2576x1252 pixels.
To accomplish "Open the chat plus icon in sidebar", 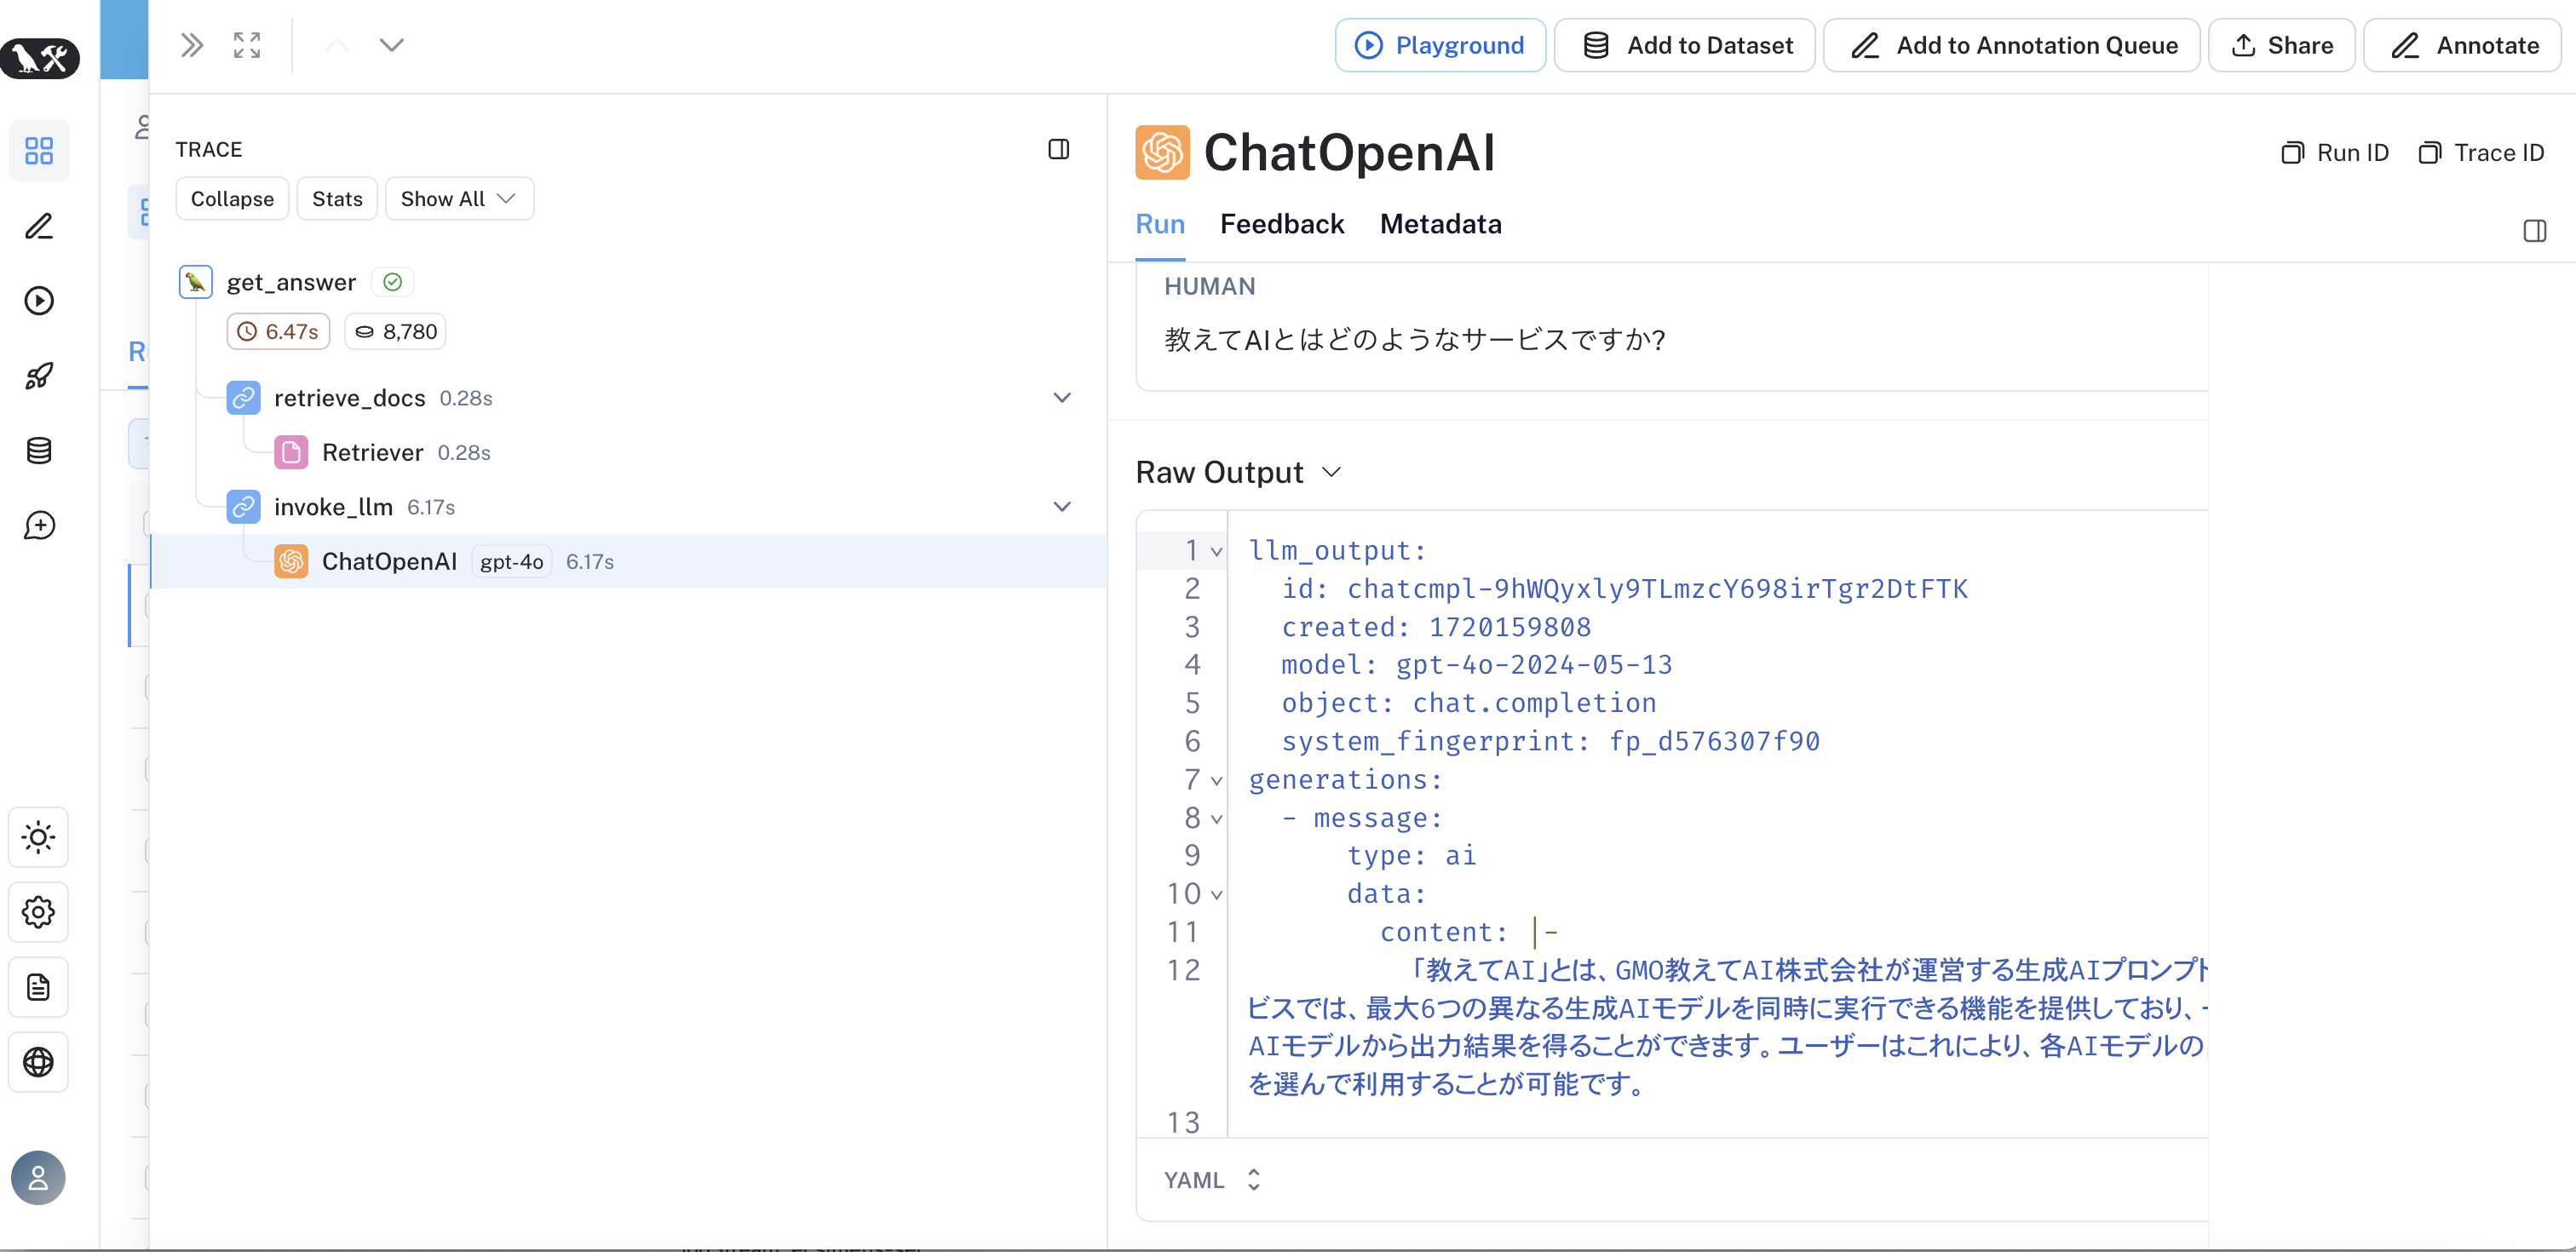I will click(39, 526).
